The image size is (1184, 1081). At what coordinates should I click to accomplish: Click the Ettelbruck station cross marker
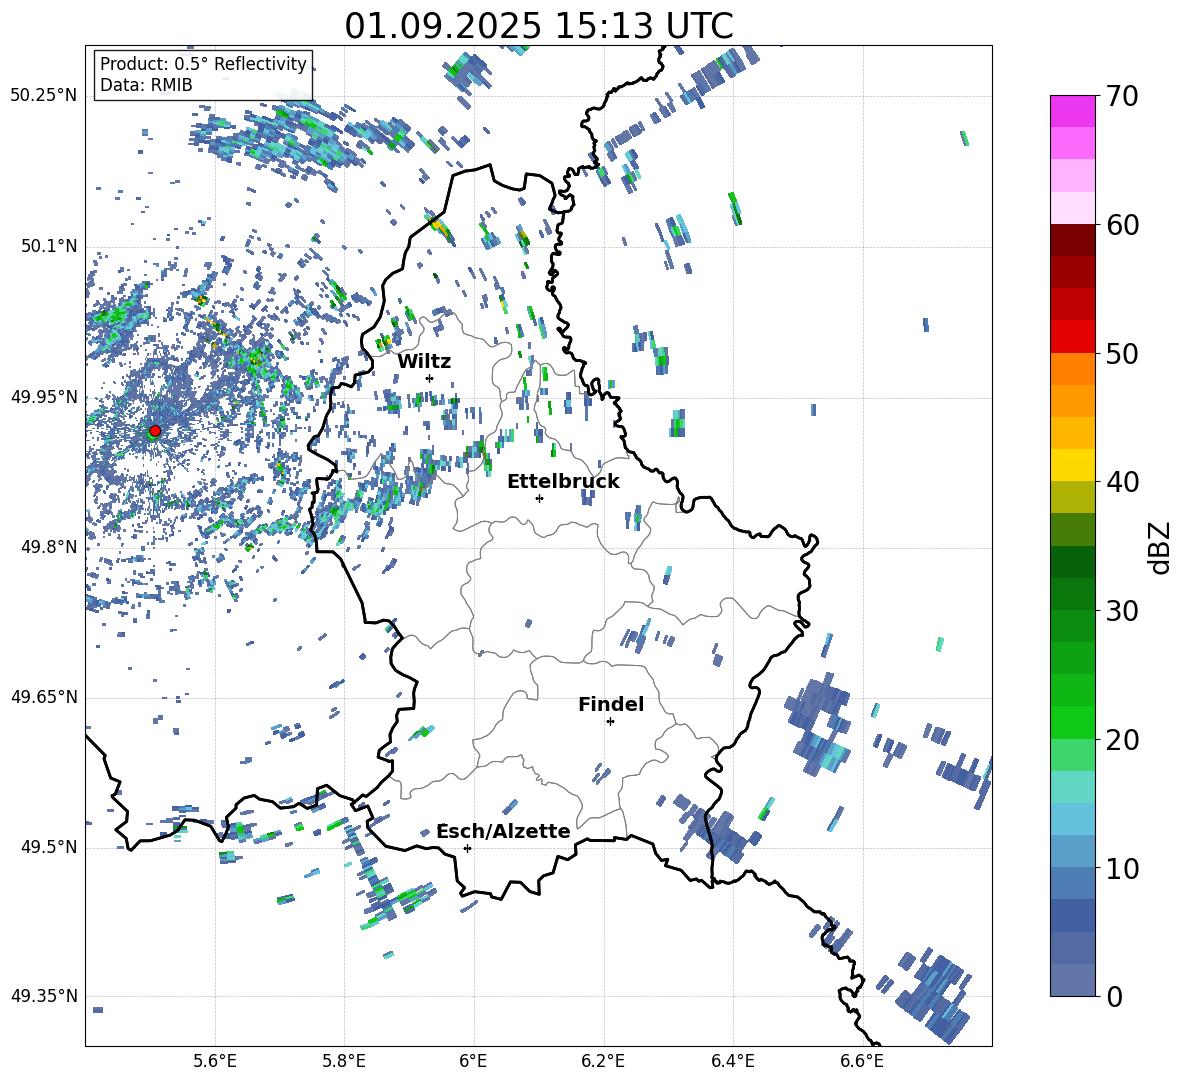(x=539, y=498)
